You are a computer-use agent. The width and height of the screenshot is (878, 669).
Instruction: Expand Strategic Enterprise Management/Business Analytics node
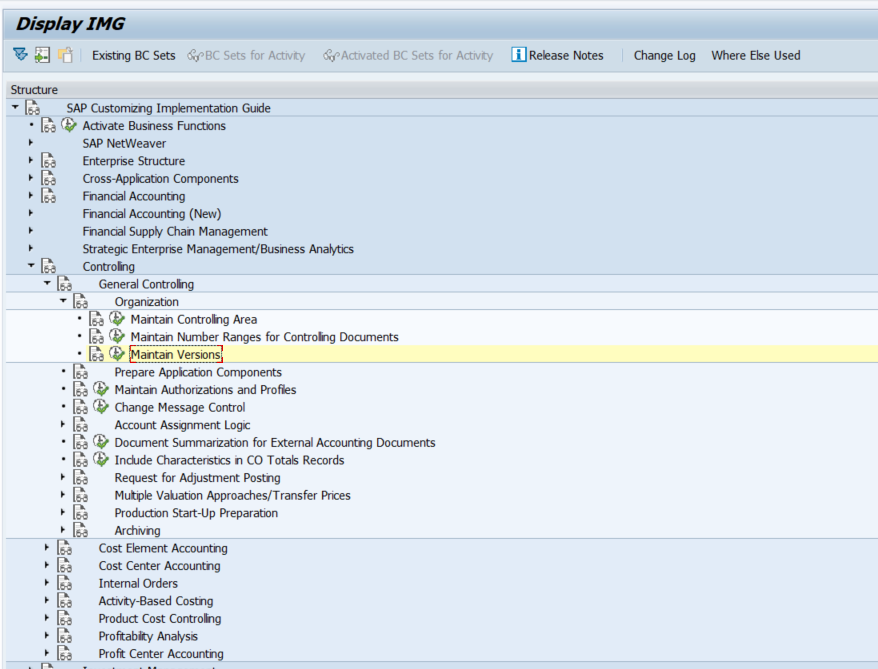pos(31,248)
